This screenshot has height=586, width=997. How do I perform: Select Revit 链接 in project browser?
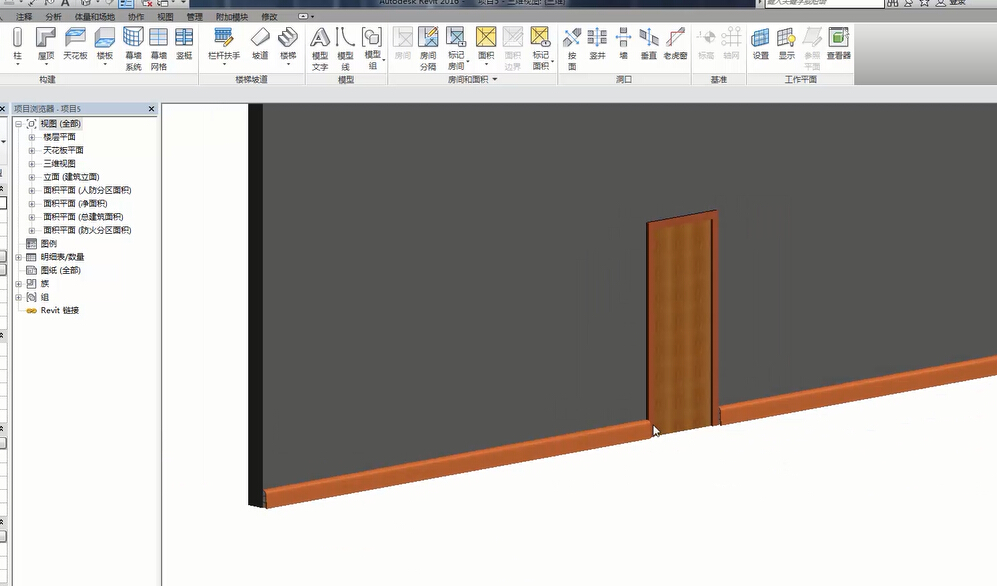coord(60,311)
